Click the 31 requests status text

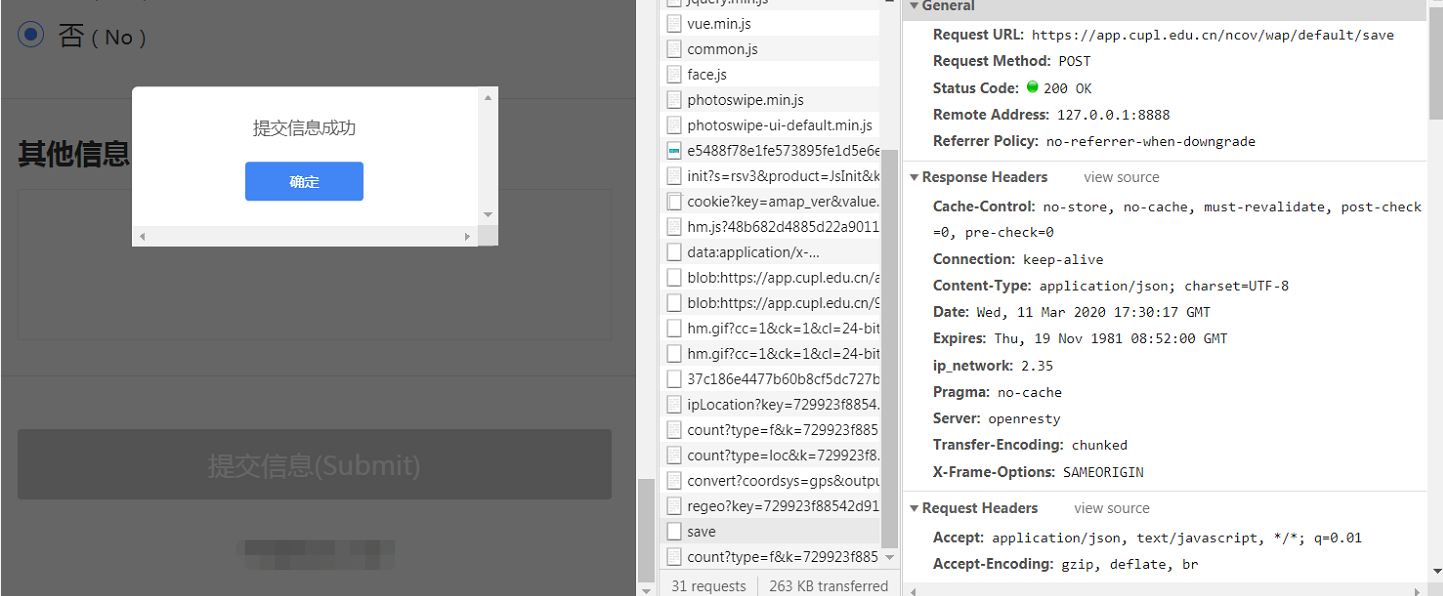coord(709,586)
